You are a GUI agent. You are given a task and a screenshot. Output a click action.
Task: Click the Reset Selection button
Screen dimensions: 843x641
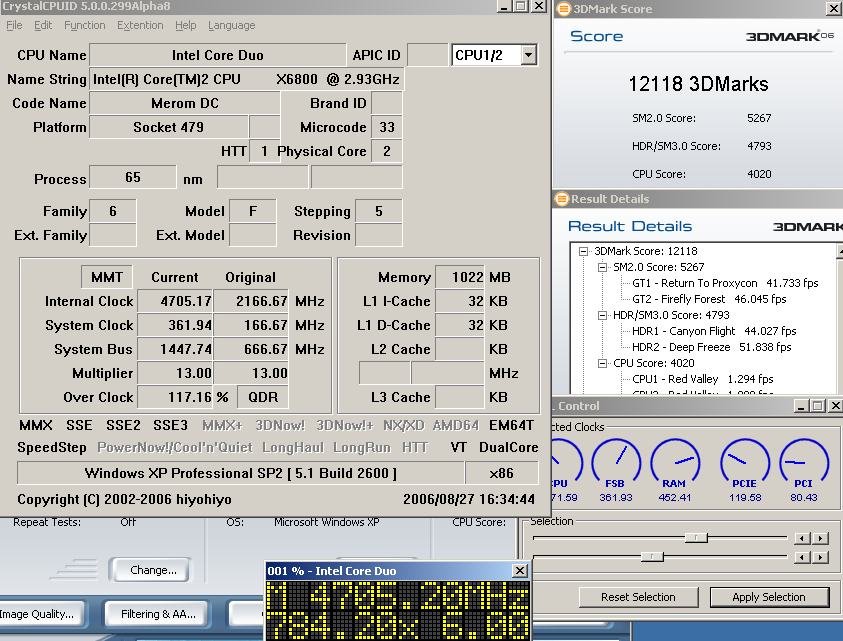point(639,597)
